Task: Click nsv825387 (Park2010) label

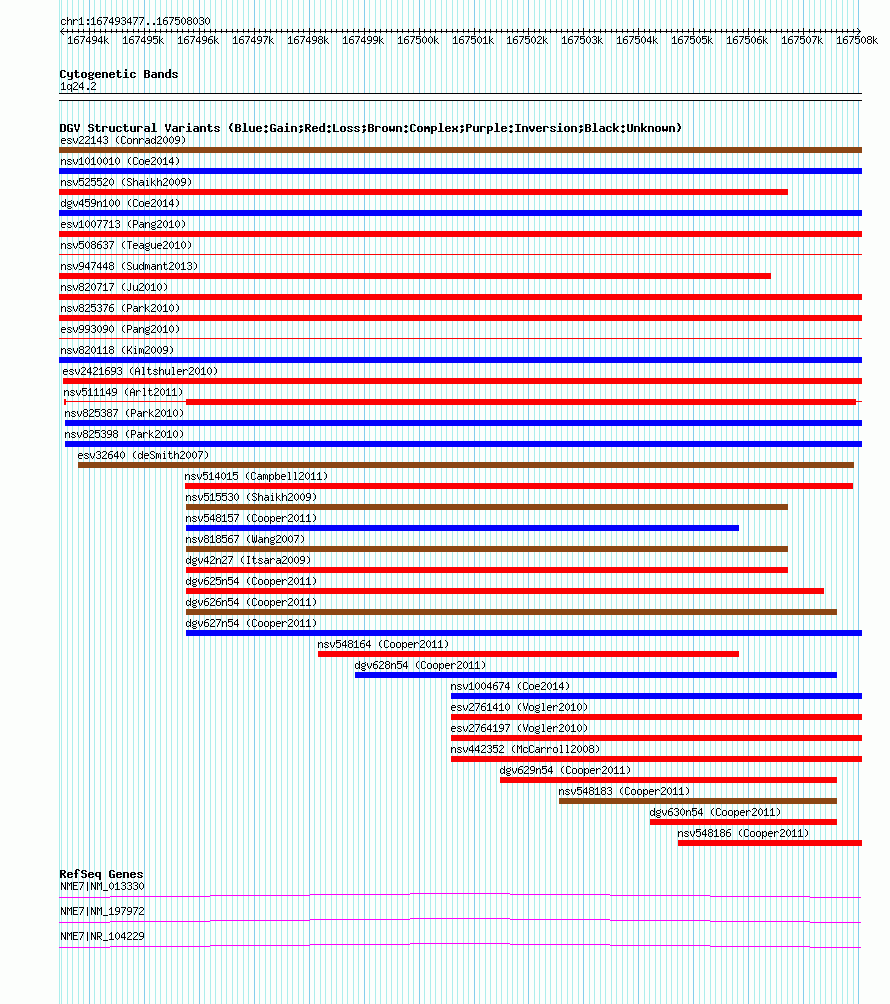Action: 124,414
